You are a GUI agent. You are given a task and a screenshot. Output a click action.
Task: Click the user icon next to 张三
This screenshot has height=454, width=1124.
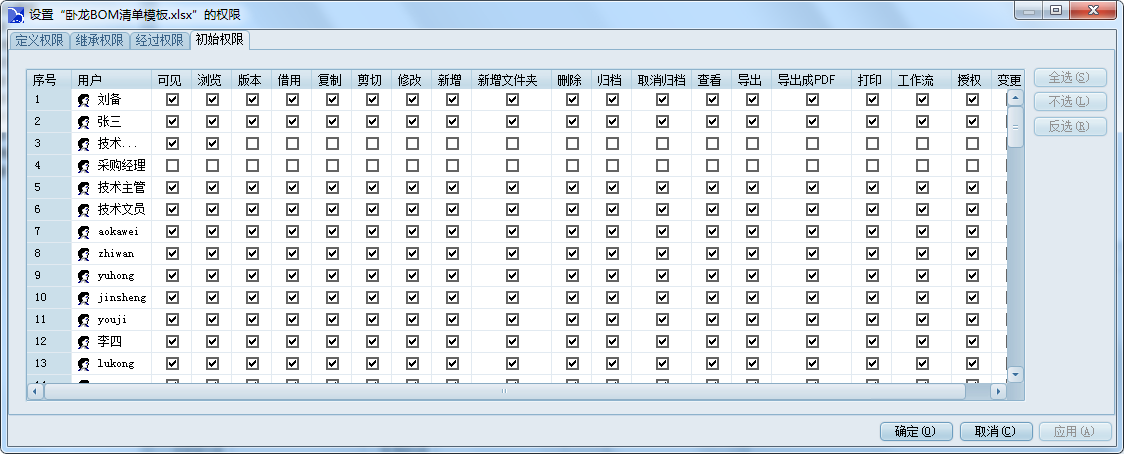(84, 122)
